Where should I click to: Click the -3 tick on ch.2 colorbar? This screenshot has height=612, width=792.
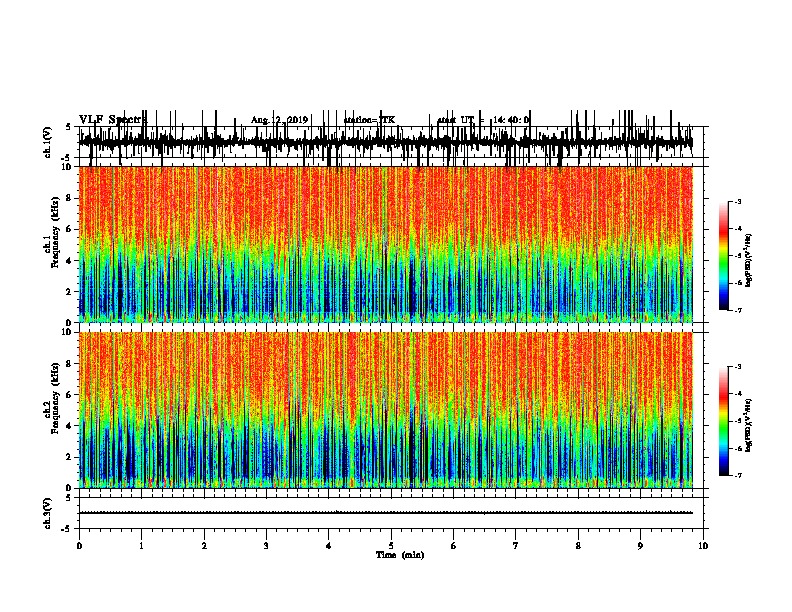[738, 367]
